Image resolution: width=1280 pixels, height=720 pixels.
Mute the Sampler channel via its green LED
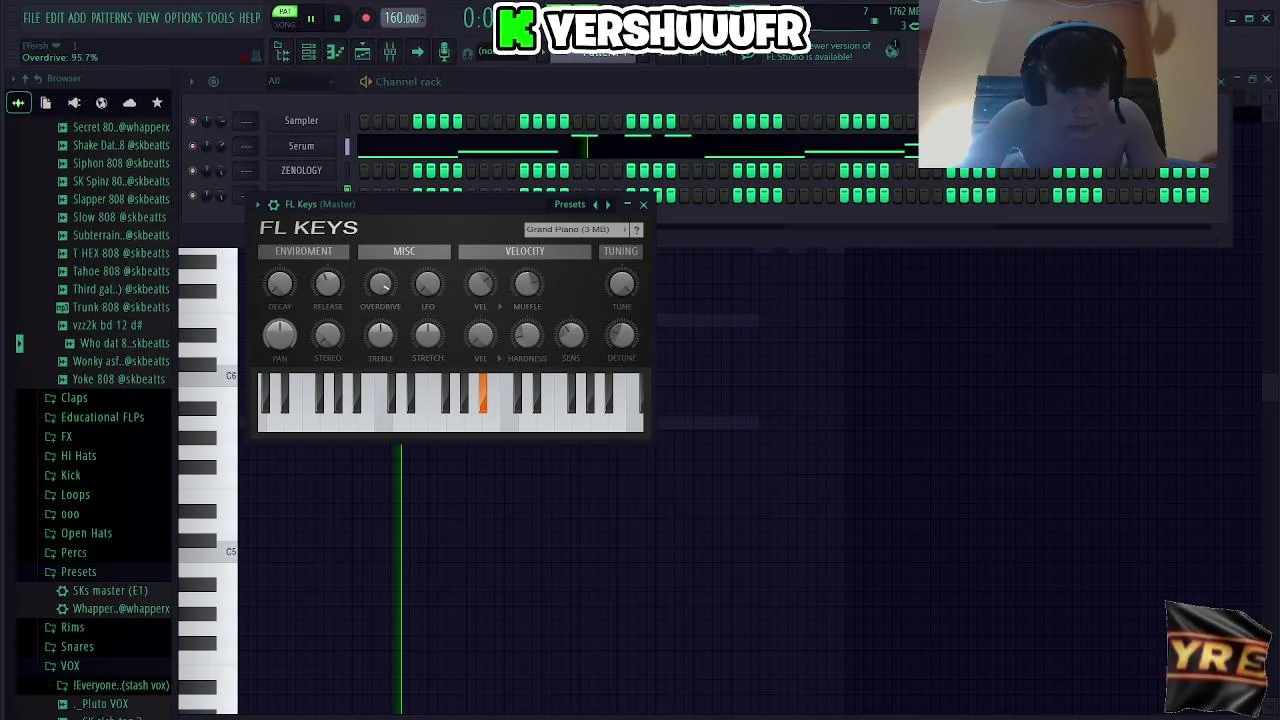pos(192,121)
